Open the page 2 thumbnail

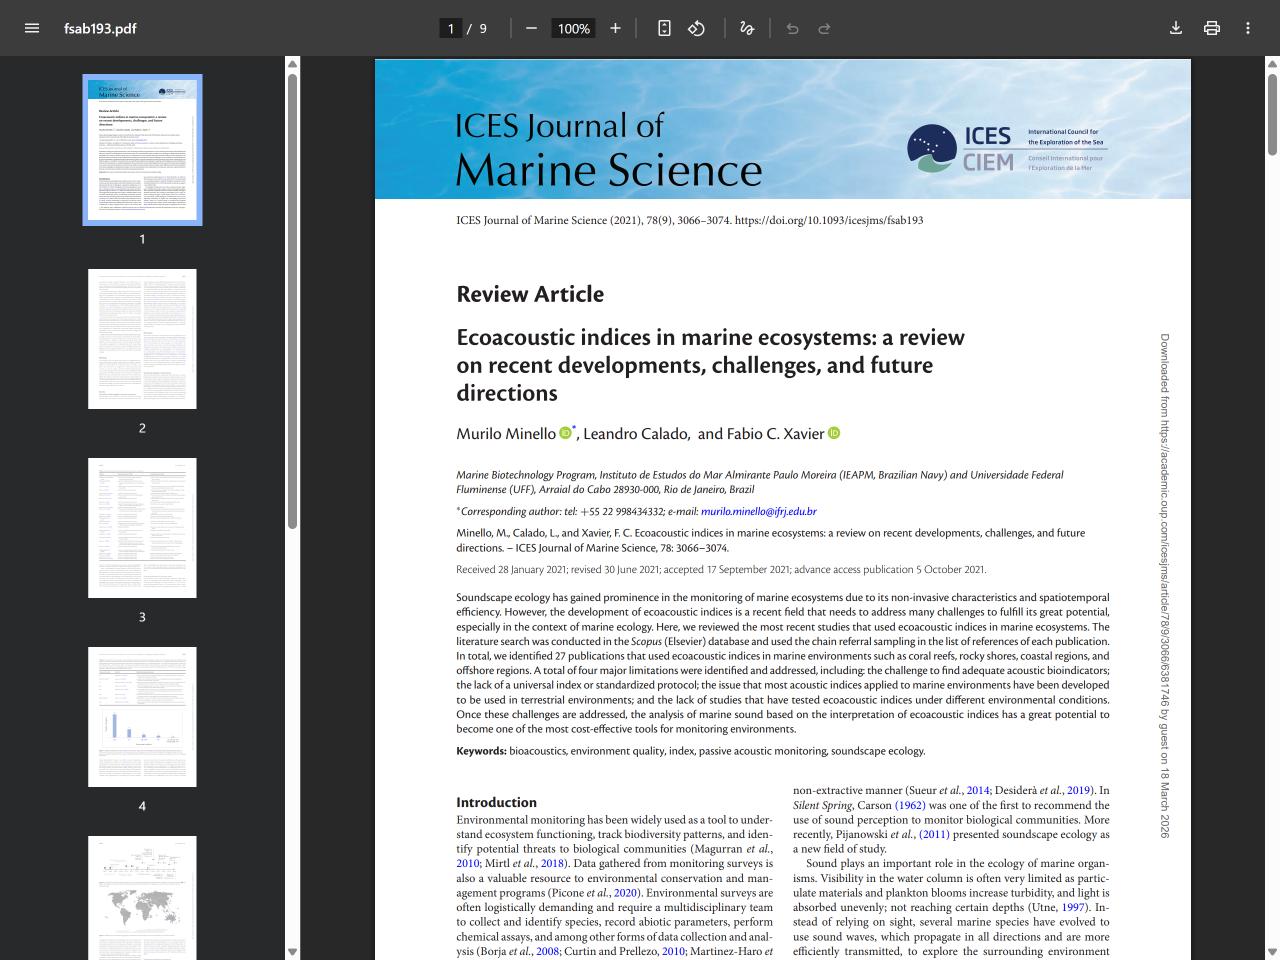[142, 338]
